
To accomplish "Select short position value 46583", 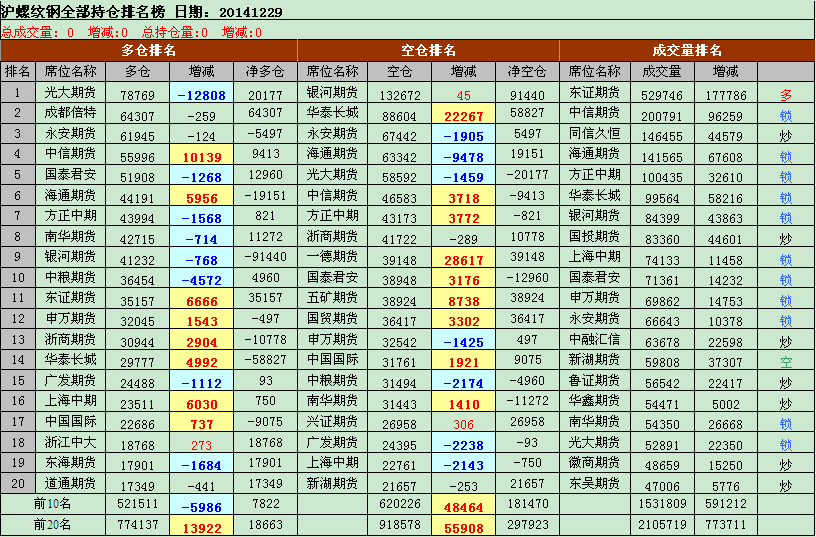I will 400,198.
